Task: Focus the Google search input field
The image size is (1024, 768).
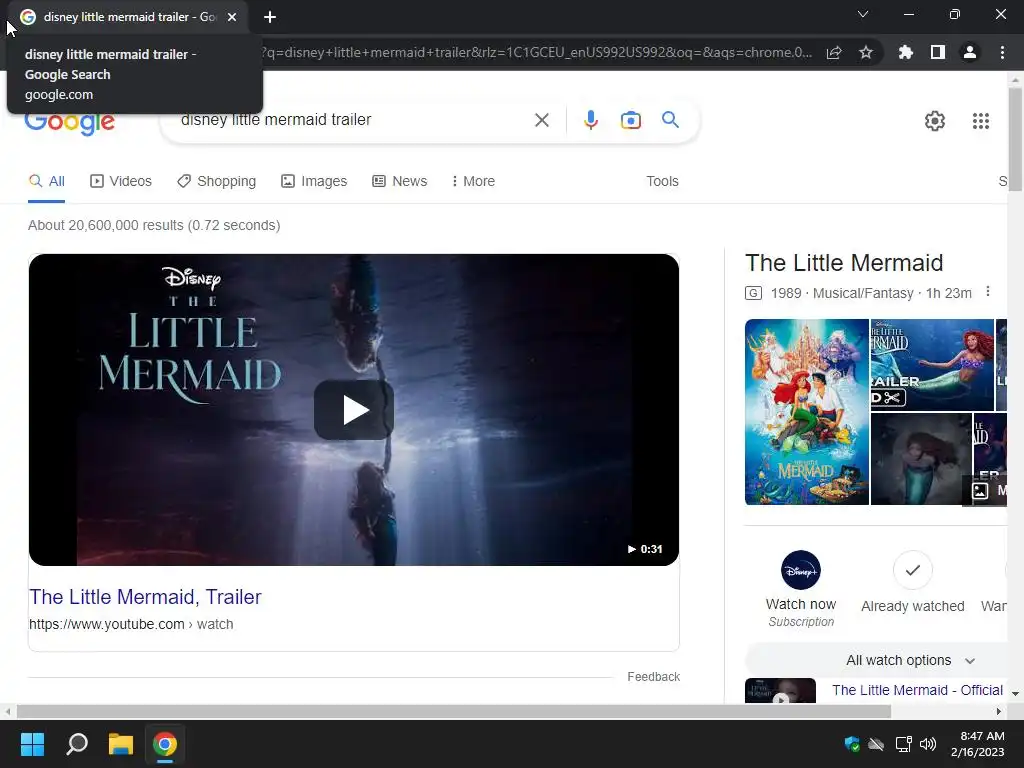Action: click(353, 120)
